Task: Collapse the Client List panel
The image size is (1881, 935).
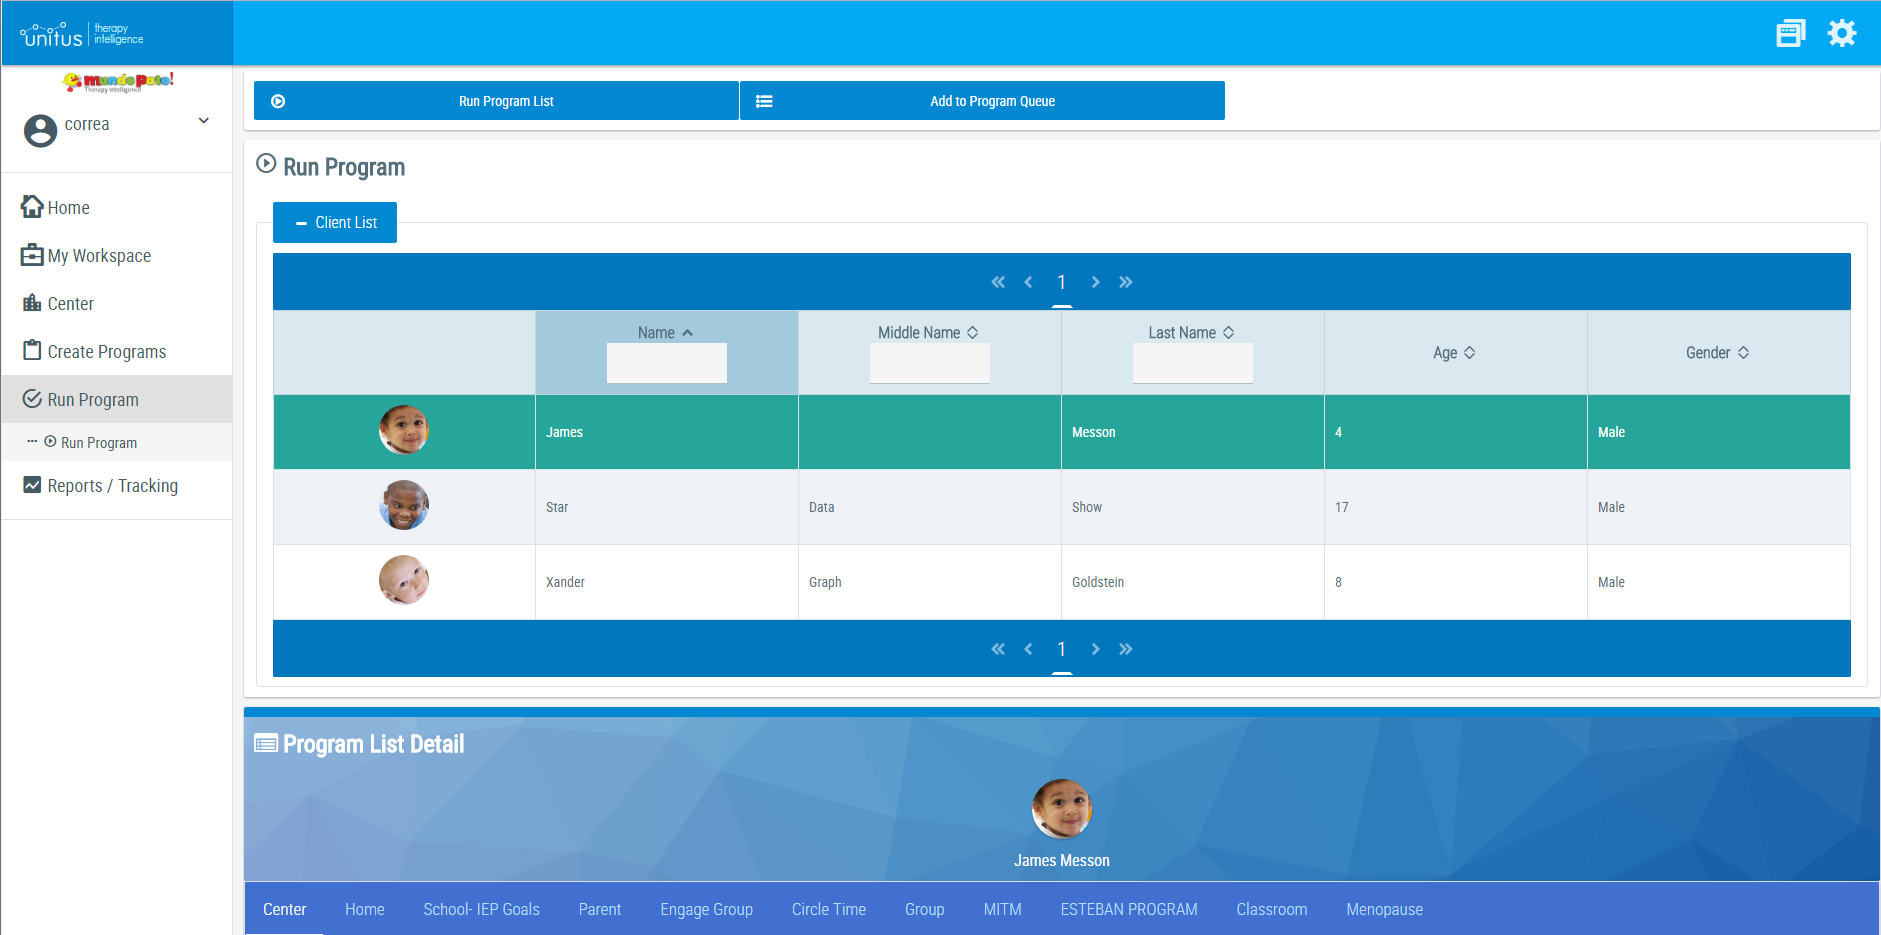Action: [334, 222]
